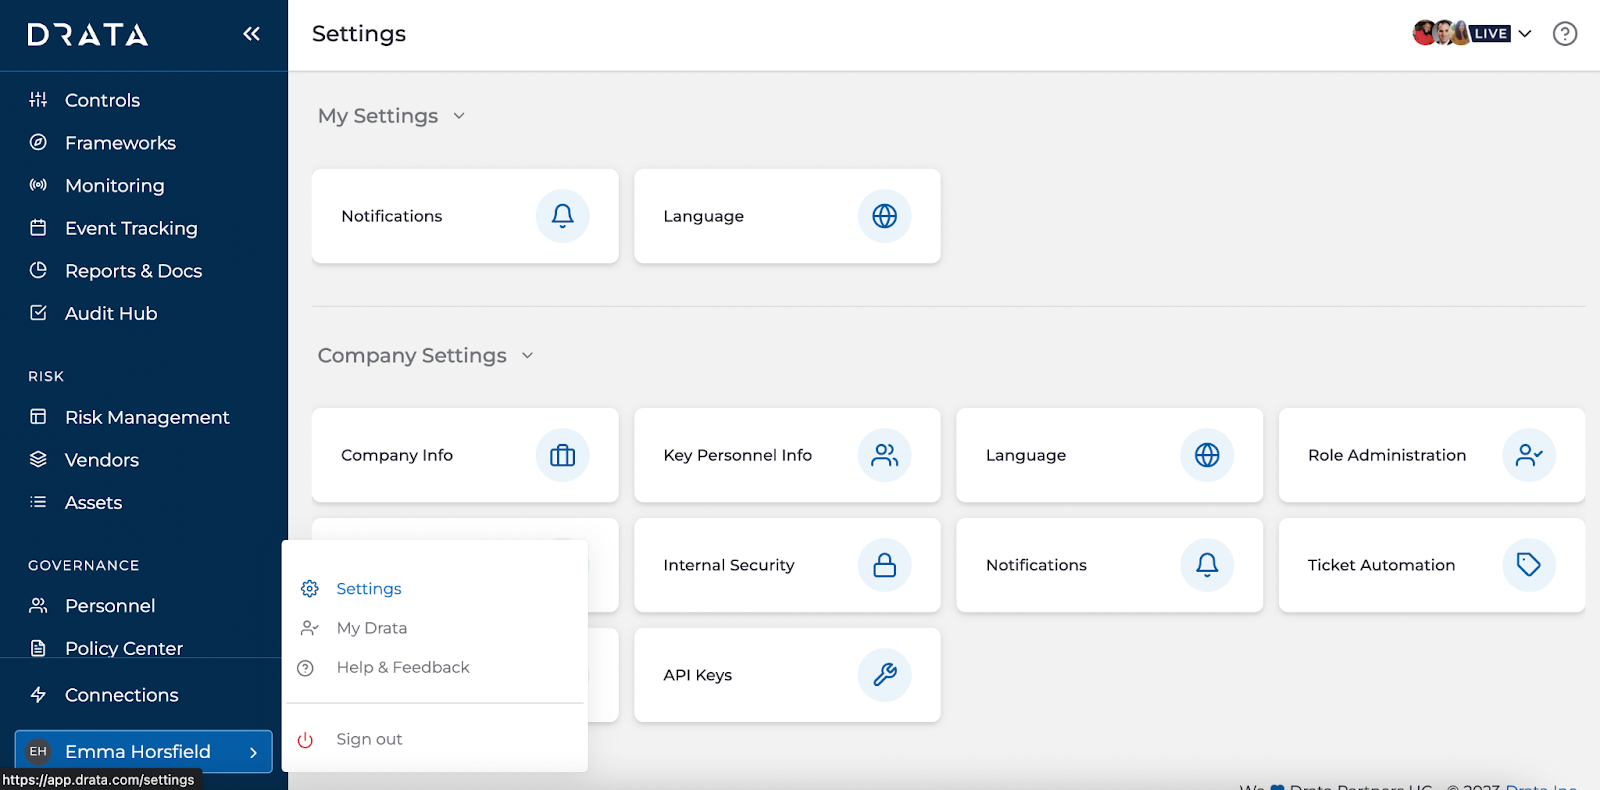Click the bell icon on My Settings Notifications
The width and height of the screenshot is (1600, 790).
[563, 216]
